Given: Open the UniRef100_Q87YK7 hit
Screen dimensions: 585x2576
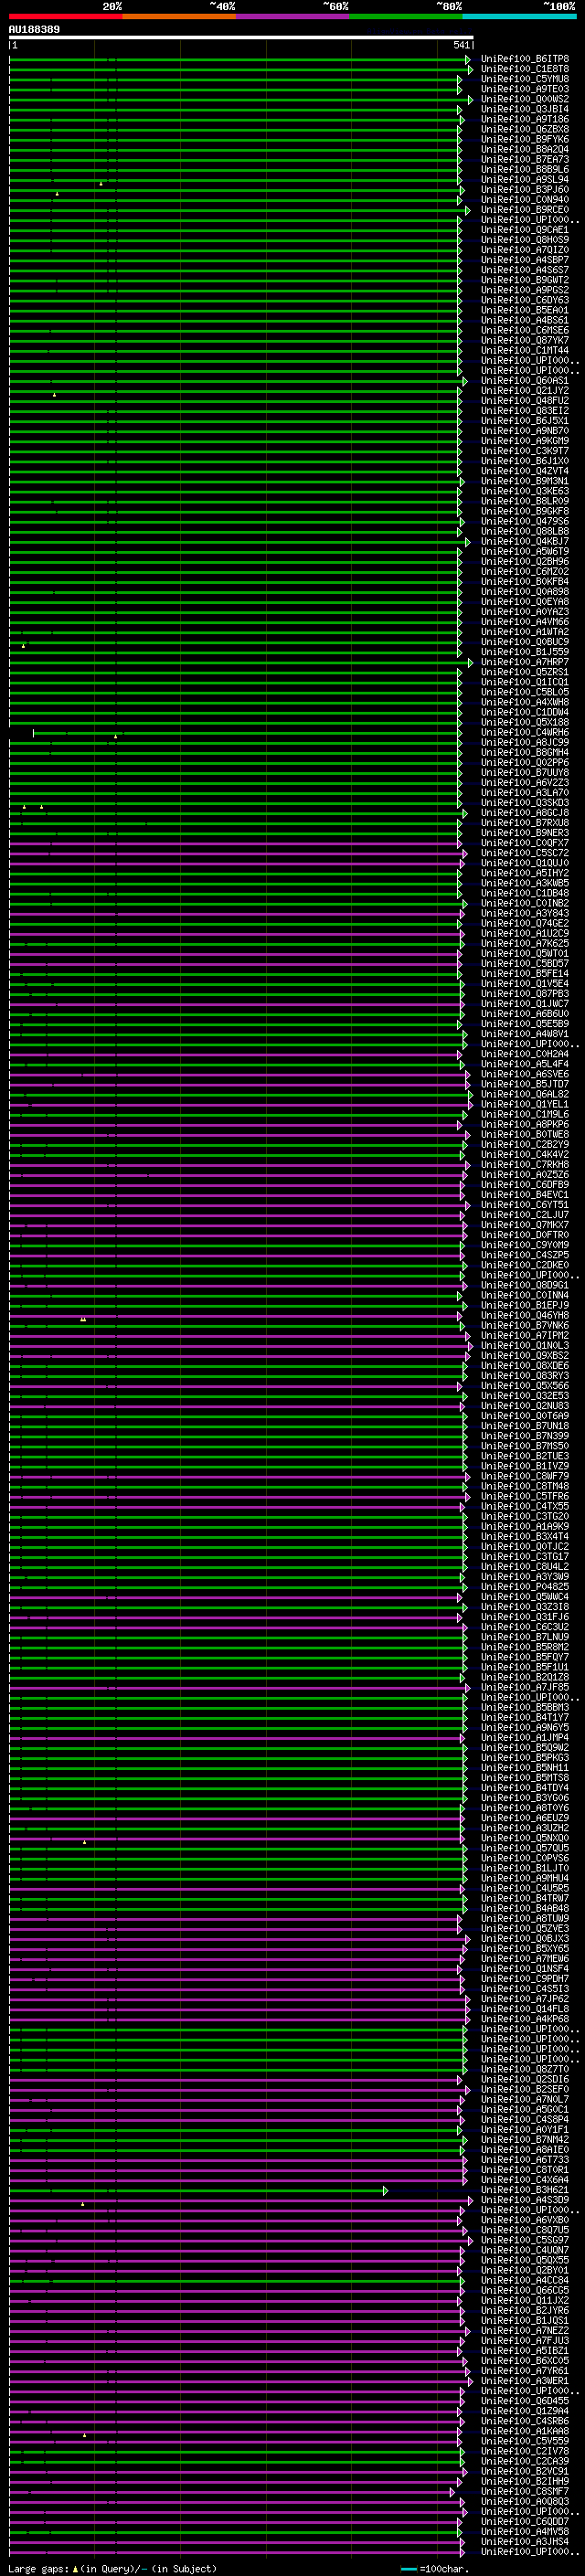Looking at the screenshot, I should 525,340.
